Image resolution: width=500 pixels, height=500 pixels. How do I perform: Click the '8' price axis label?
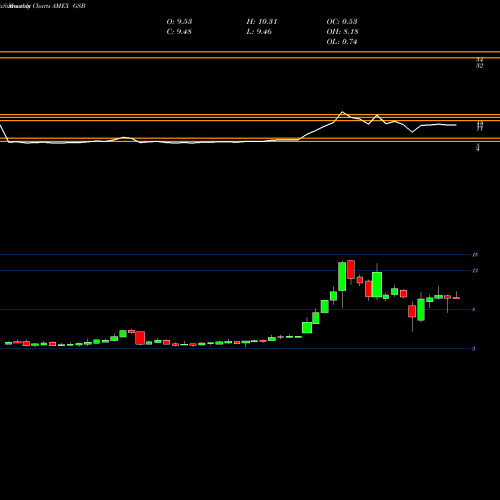[474, 310]
